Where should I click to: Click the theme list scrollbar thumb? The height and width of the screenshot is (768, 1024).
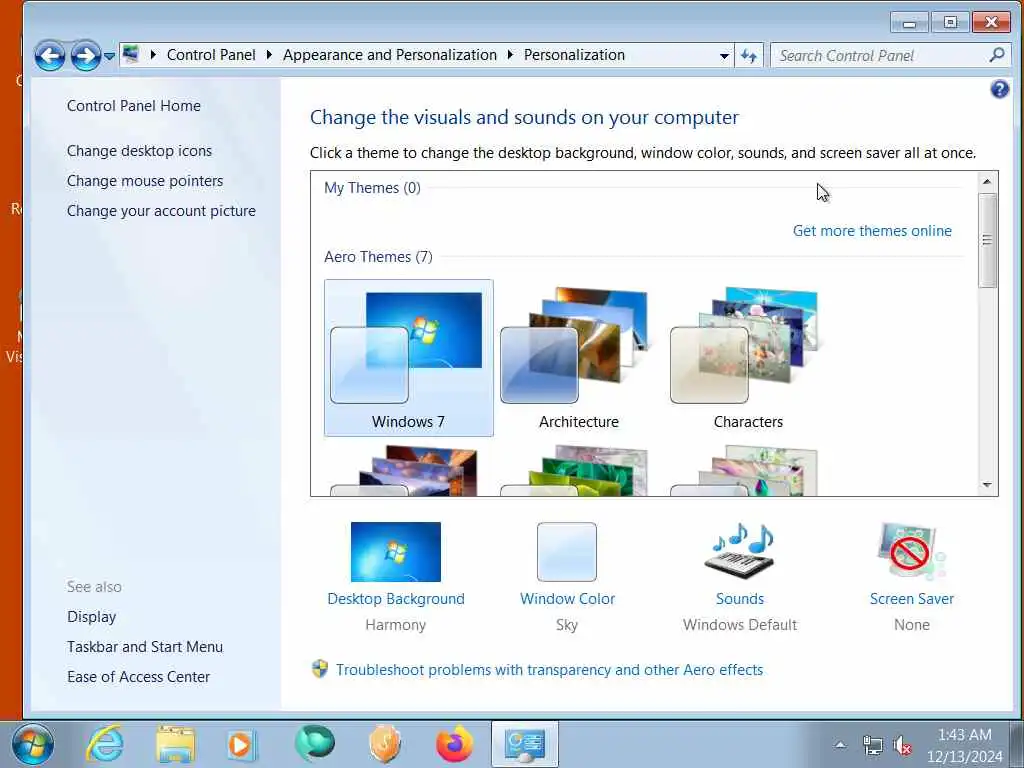pyautogui.click(x=987, y=240)
